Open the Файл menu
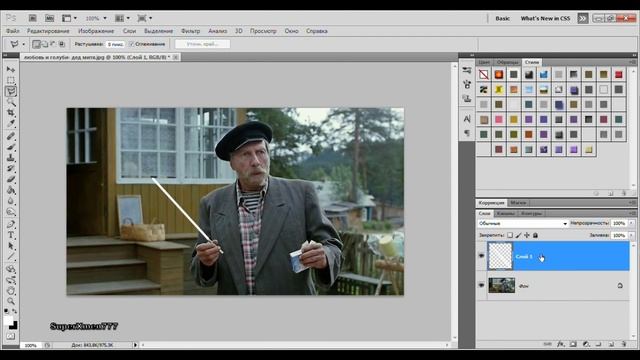The height and width of the screenshot is (360, 640). coord(13,31)
